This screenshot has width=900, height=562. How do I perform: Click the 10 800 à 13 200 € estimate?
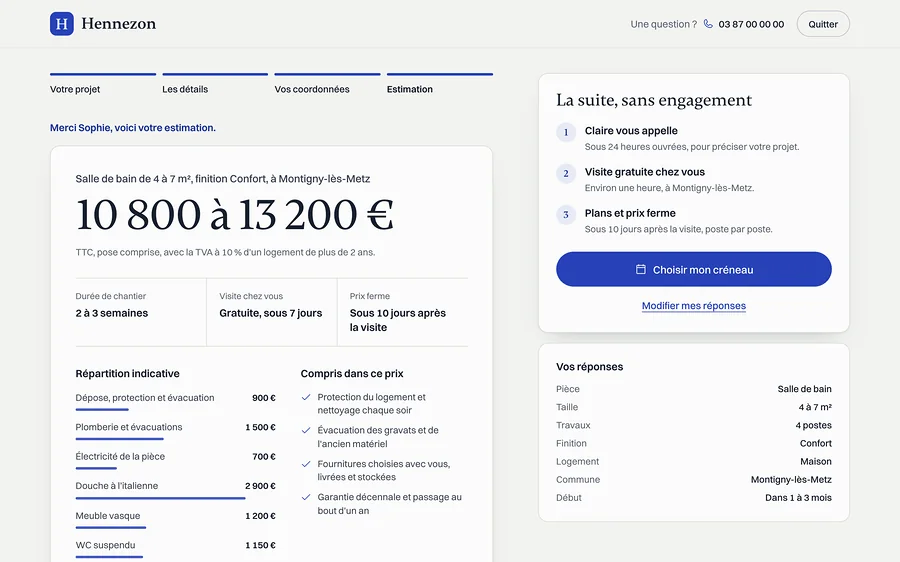[x=235, y=215]
